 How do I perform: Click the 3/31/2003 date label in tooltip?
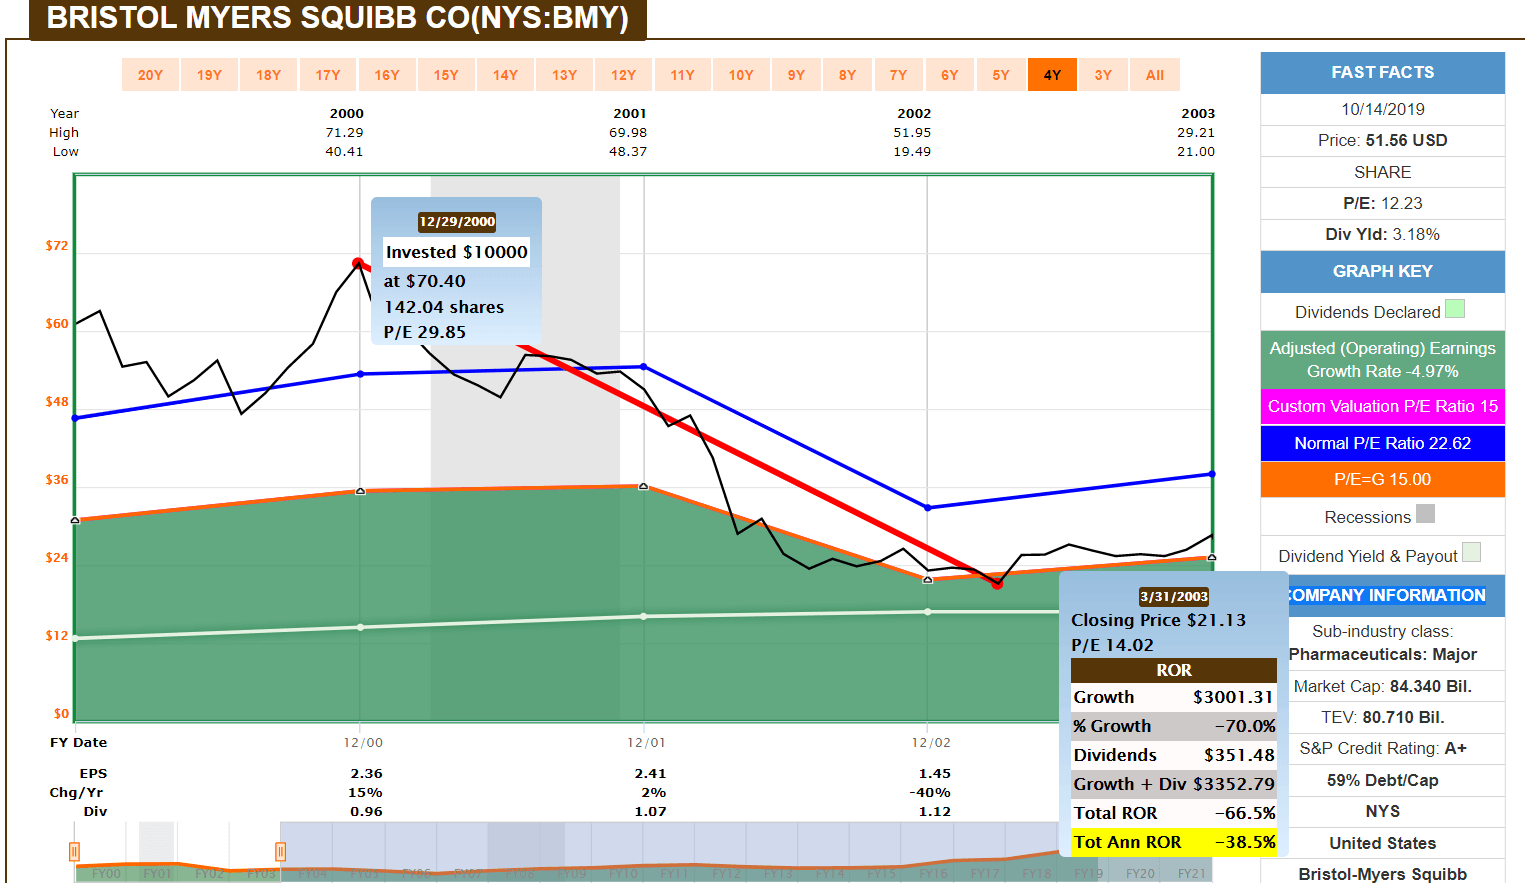click(1174, 596)
